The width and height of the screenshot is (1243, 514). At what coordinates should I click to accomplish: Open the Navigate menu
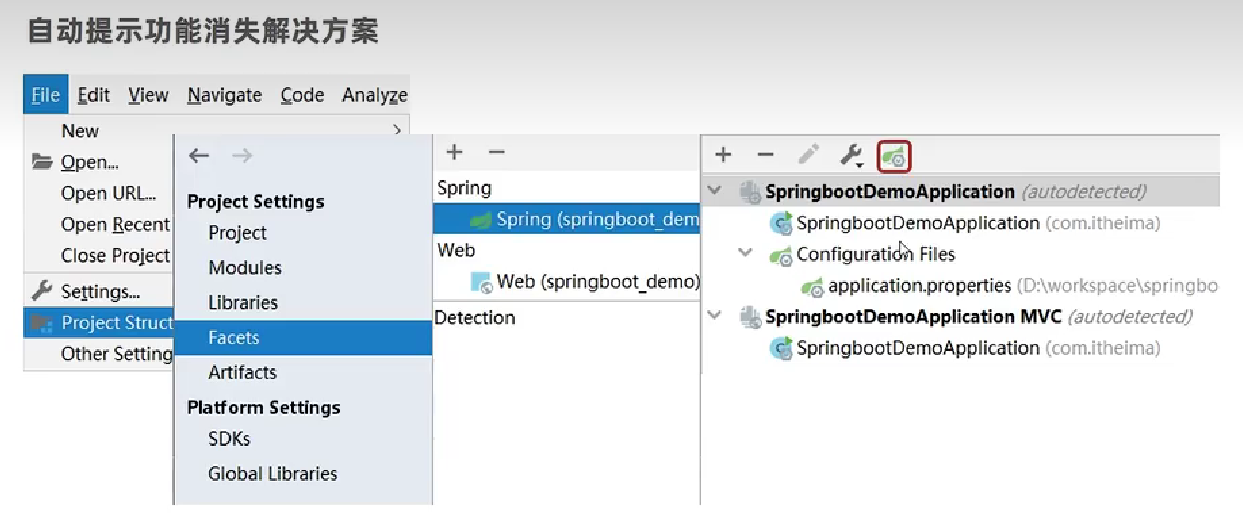click(224, 95)
